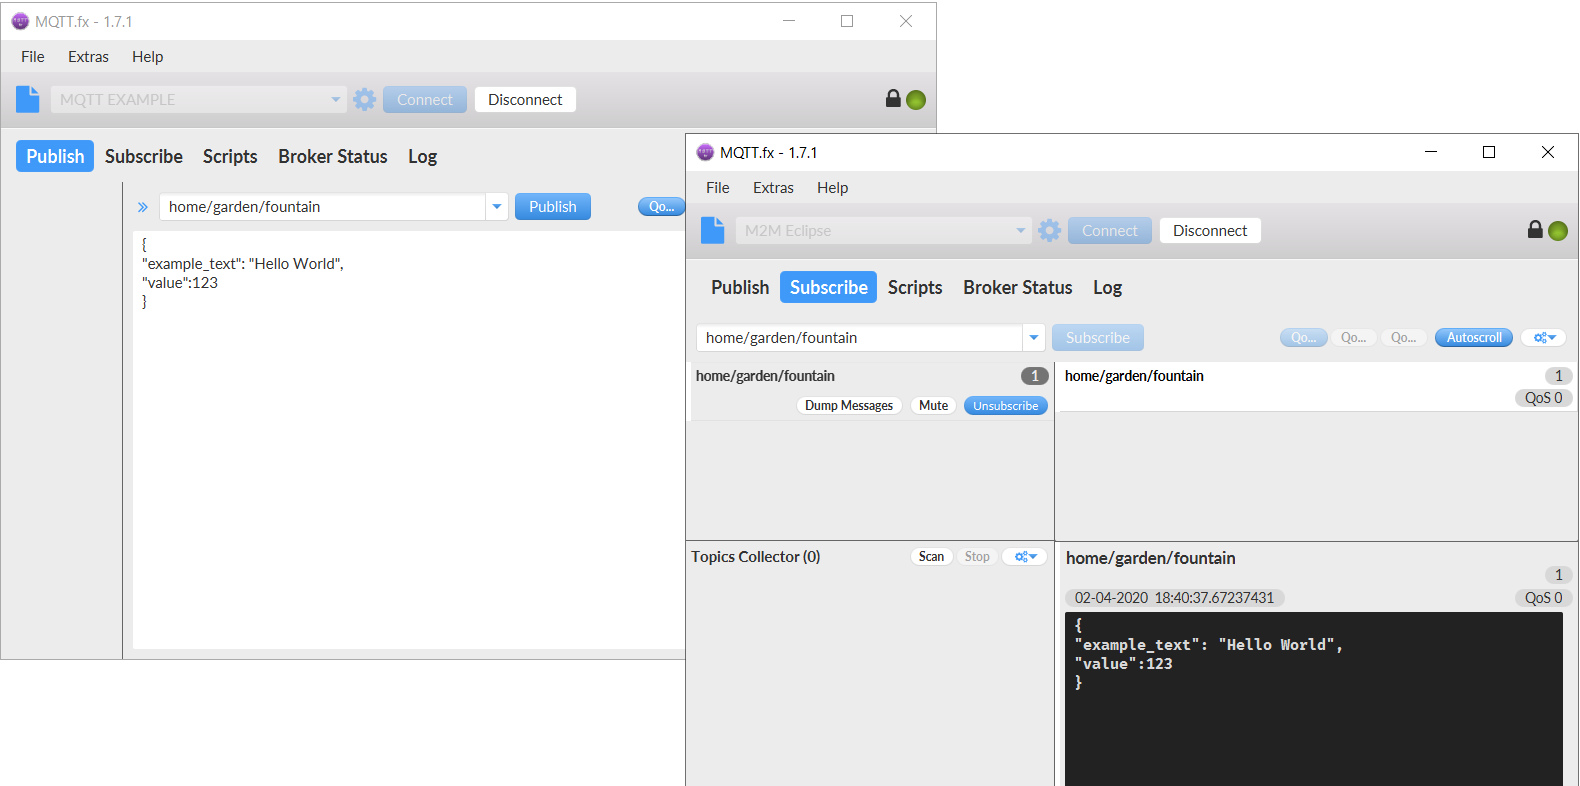Viewport: 1580px width, 786px height.
Task: Click Unsubscribe for home/garden/fountain
Action: [1006, 406]
